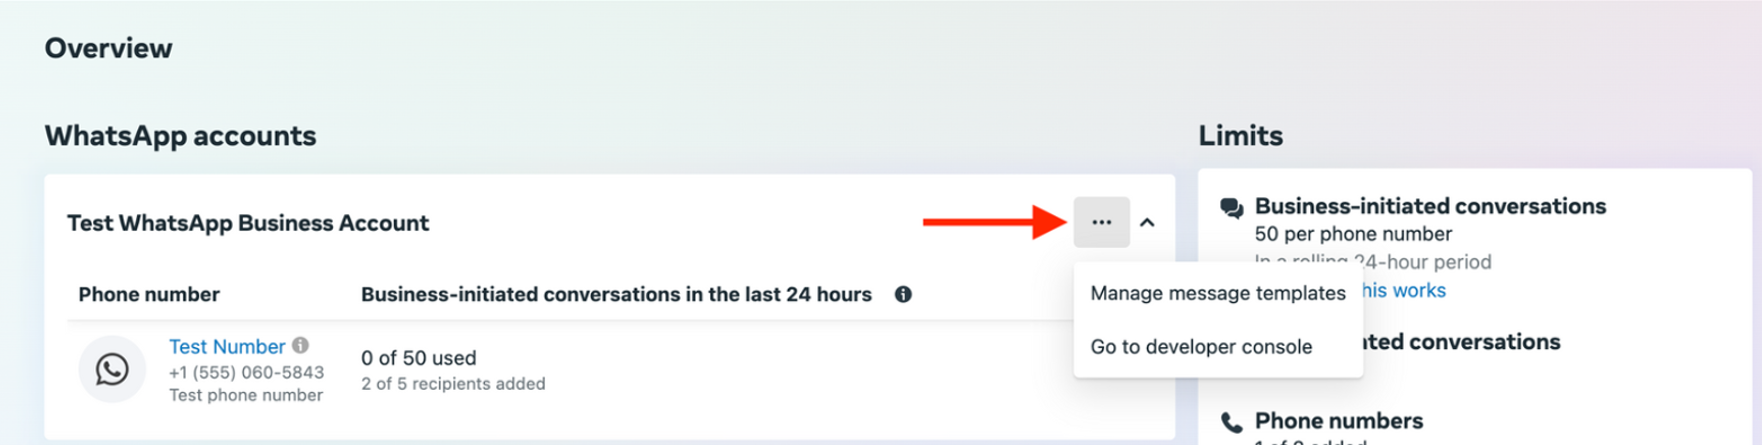The height and width of the screenshot is (445, 1762).
Task: Click the Test WhatsApp Business Account title
Action: pyautogui.click(x=248, y=223)
